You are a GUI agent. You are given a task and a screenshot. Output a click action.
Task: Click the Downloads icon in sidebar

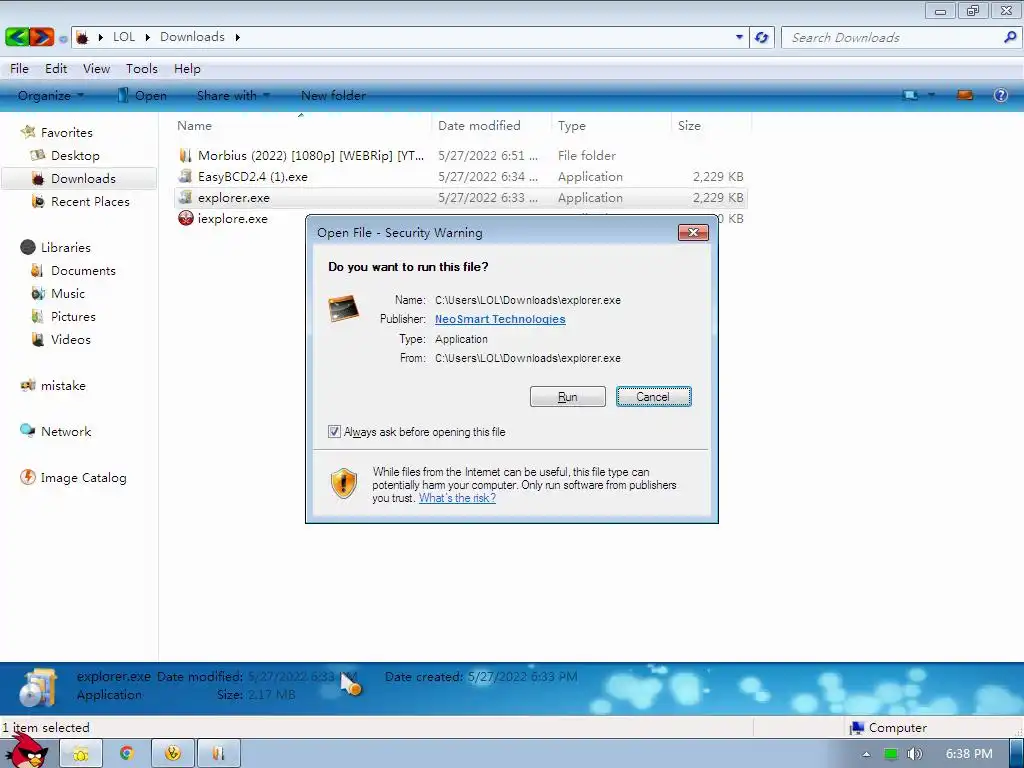pyautogui.click(x=38, y=178)
